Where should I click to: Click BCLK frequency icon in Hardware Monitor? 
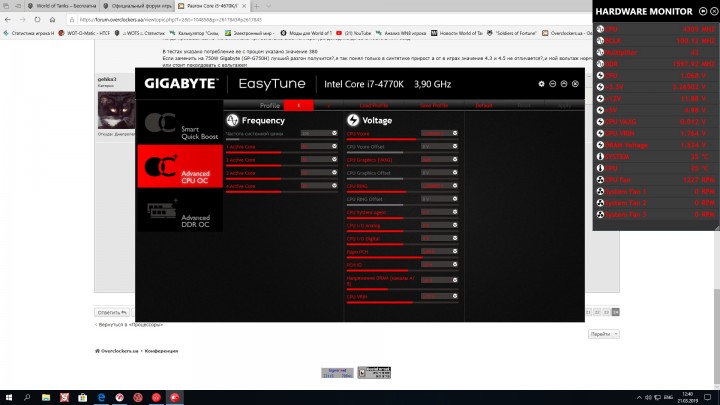[x=600, y=40]
